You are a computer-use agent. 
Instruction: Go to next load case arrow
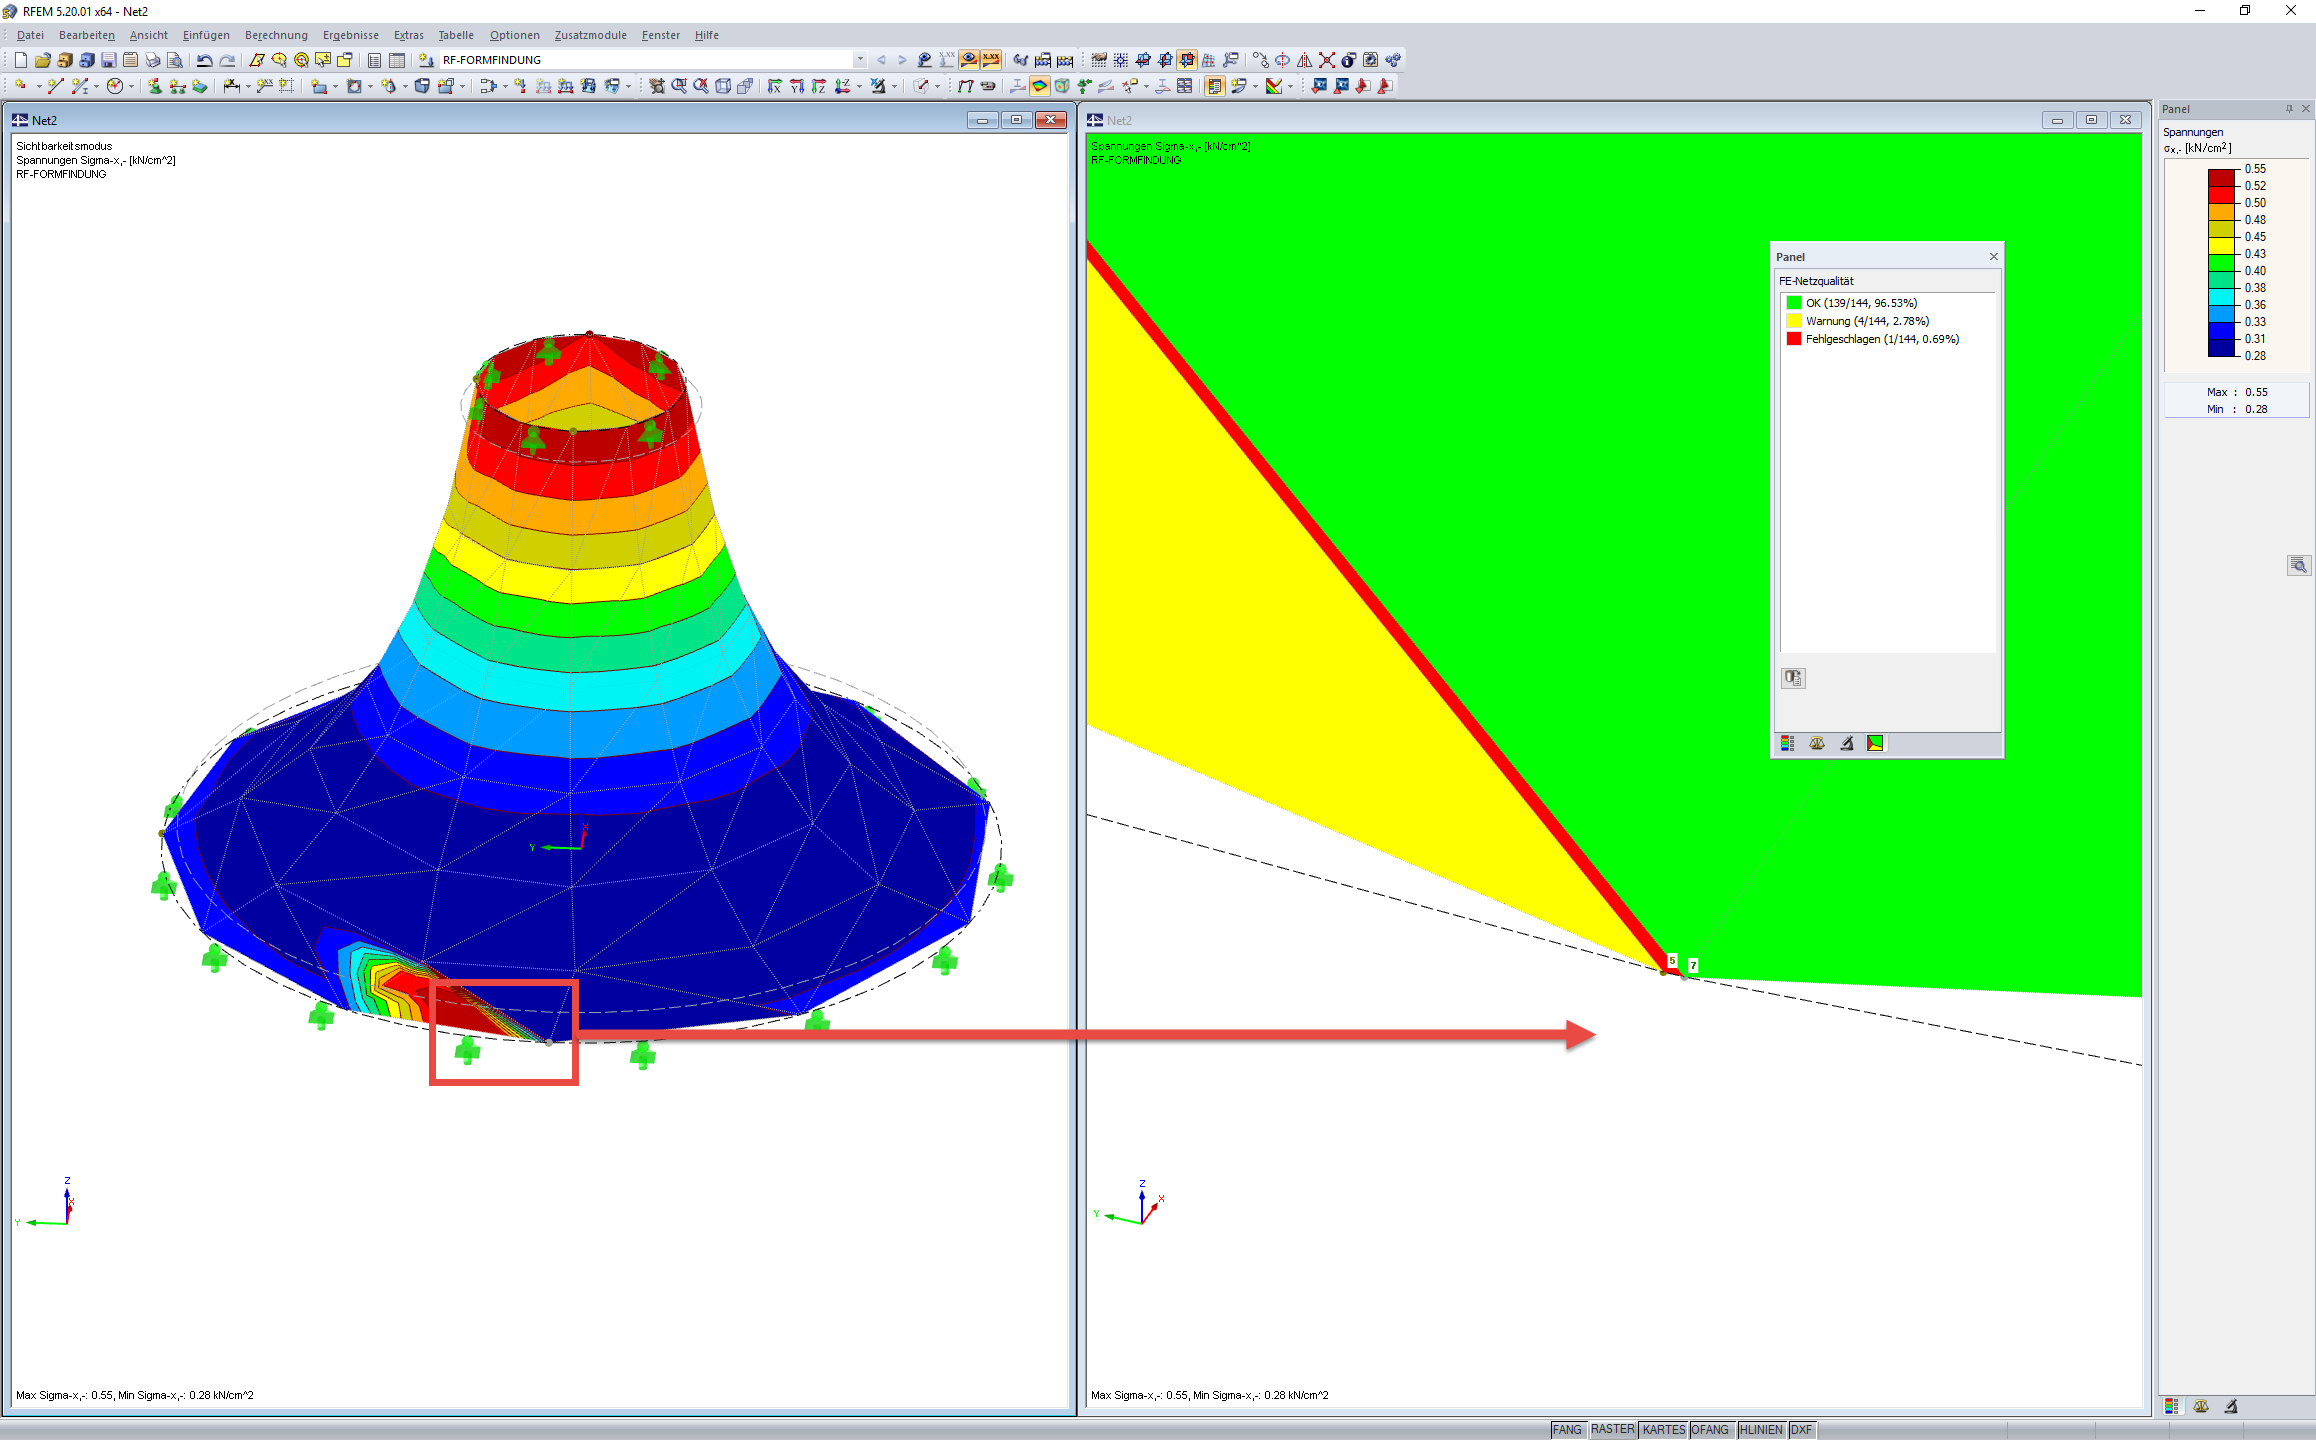[x=902, y=60]
